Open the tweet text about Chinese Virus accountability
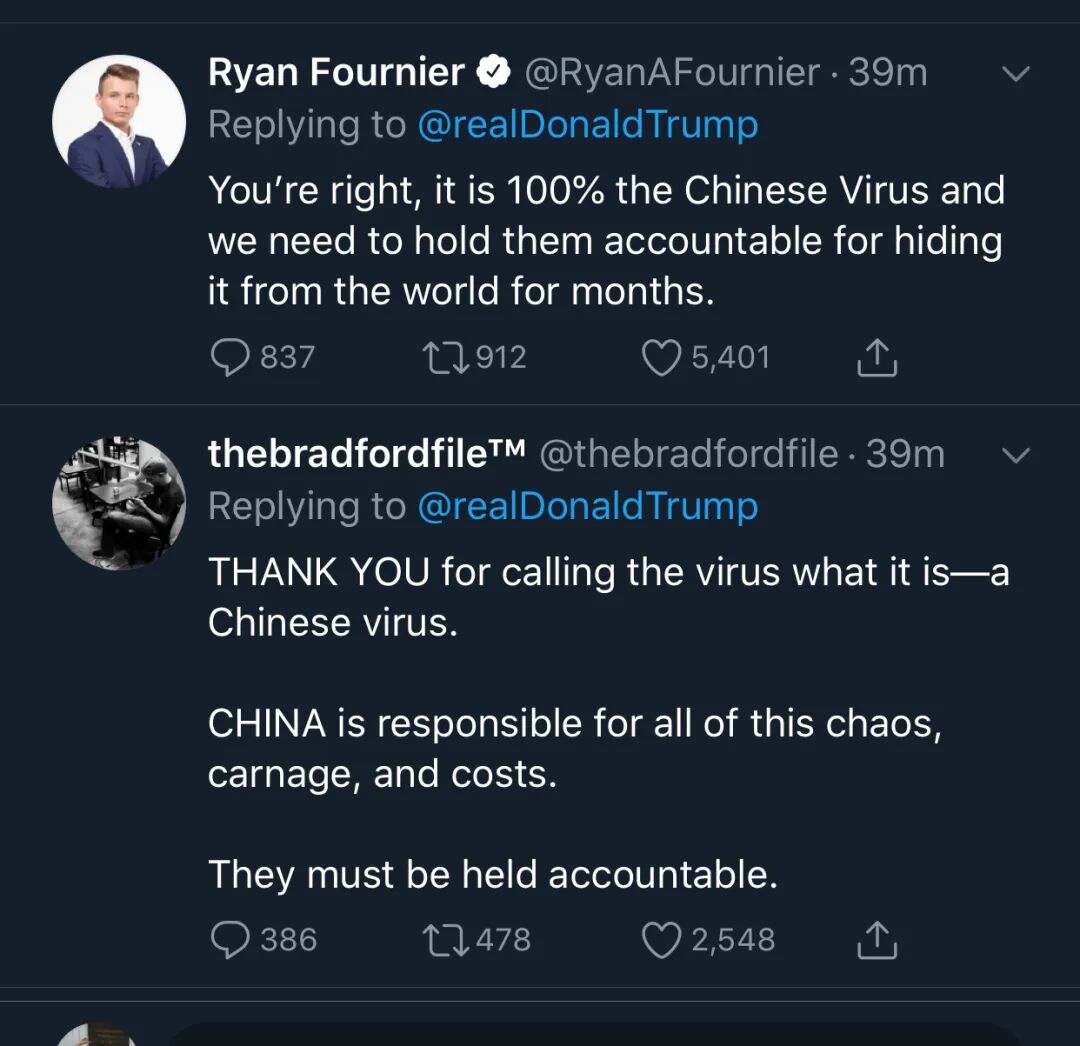The width and height of the screenshot is (1080, 1046). point(606,240)
